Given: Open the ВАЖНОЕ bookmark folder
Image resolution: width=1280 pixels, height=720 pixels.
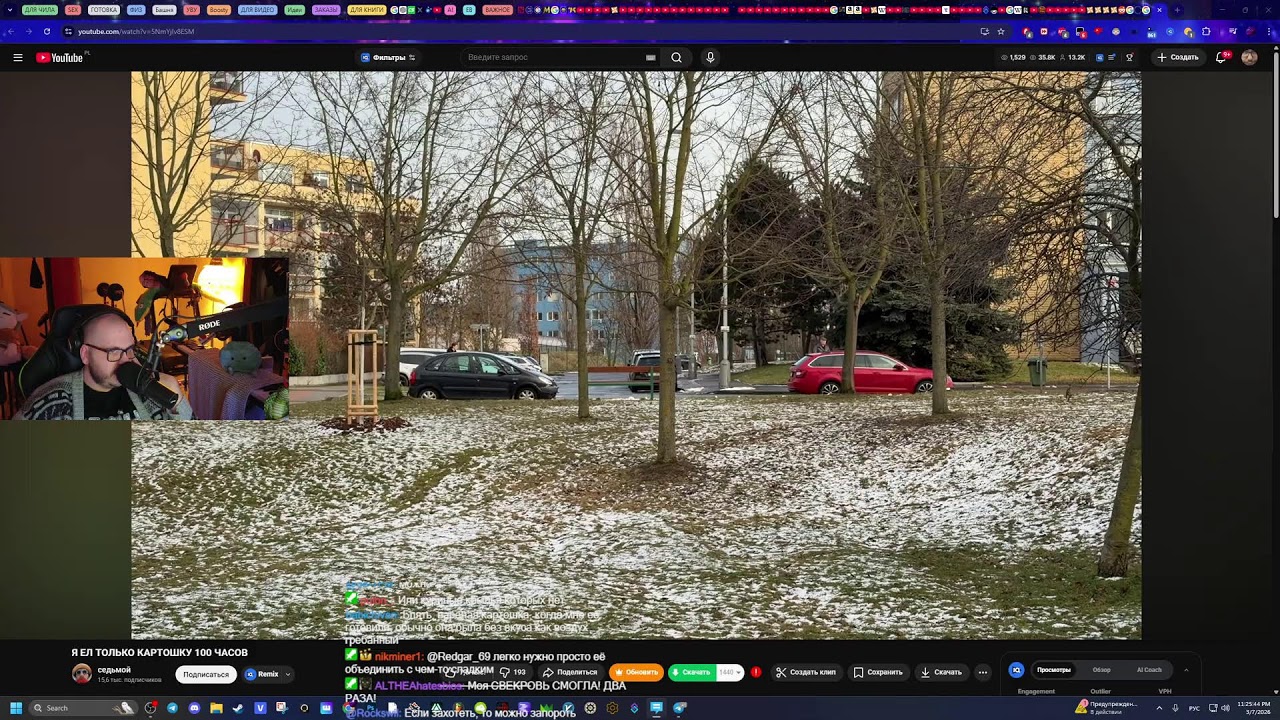Looking at the screenshot, I should pos(497,10).
